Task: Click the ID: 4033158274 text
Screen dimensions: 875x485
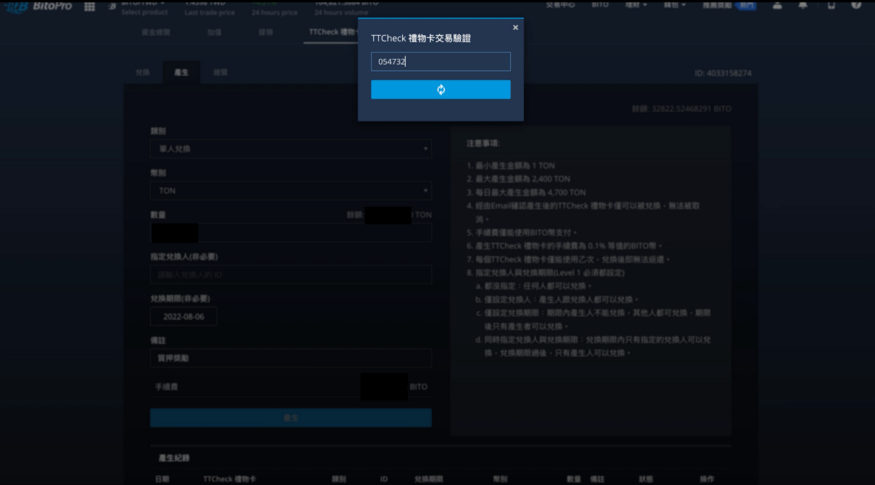Action: (x=723, y=73)
